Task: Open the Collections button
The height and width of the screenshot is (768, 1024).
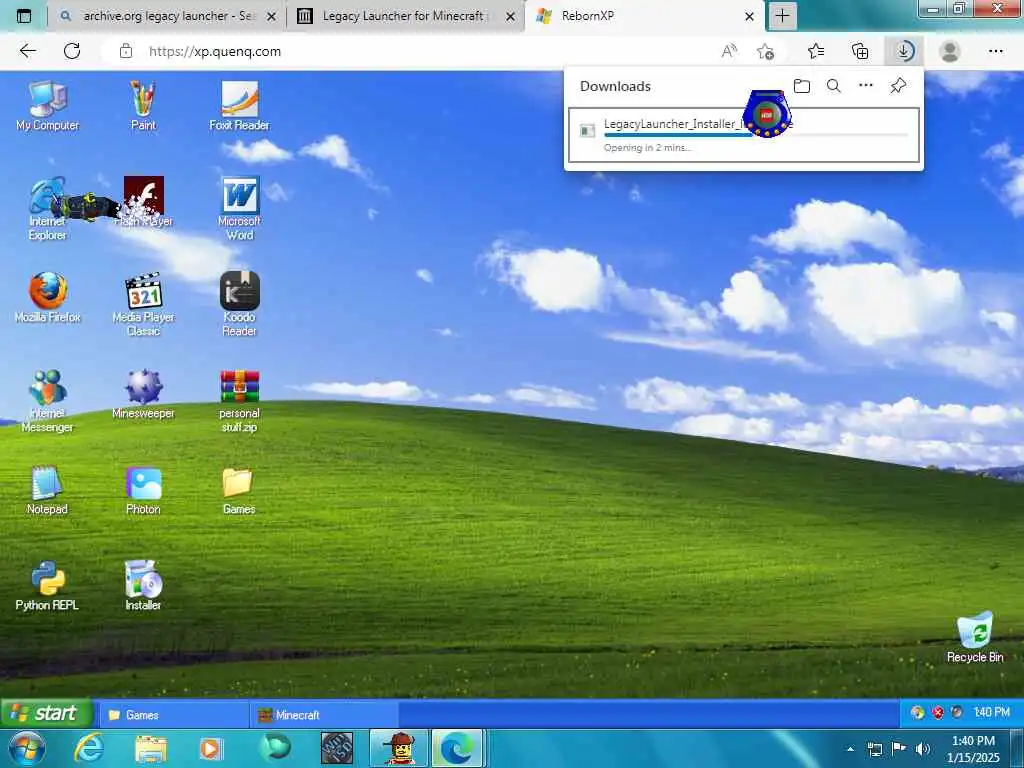Action: coord(860,51)
